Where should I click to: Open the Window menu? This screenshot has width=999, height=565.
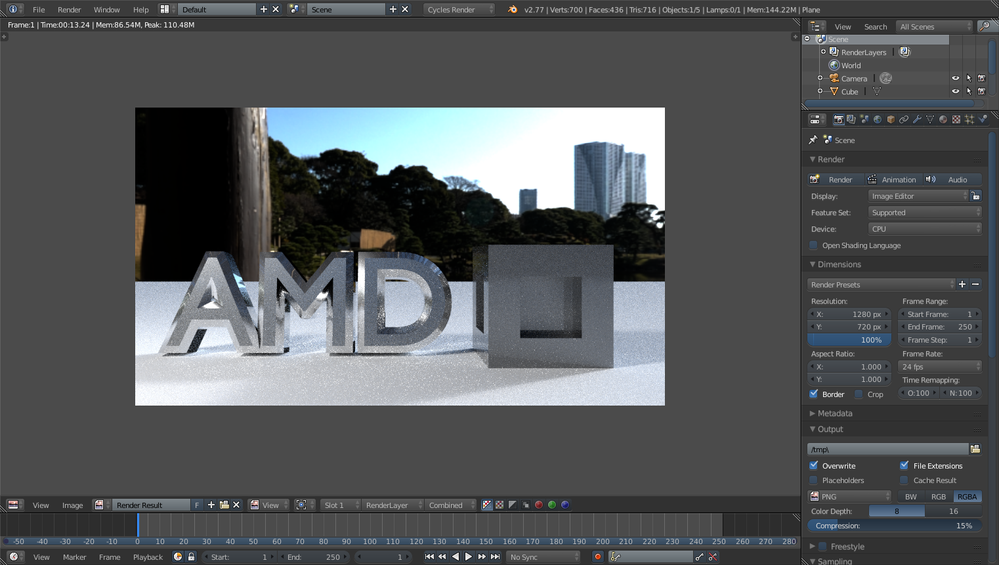(x=106, y=10)
